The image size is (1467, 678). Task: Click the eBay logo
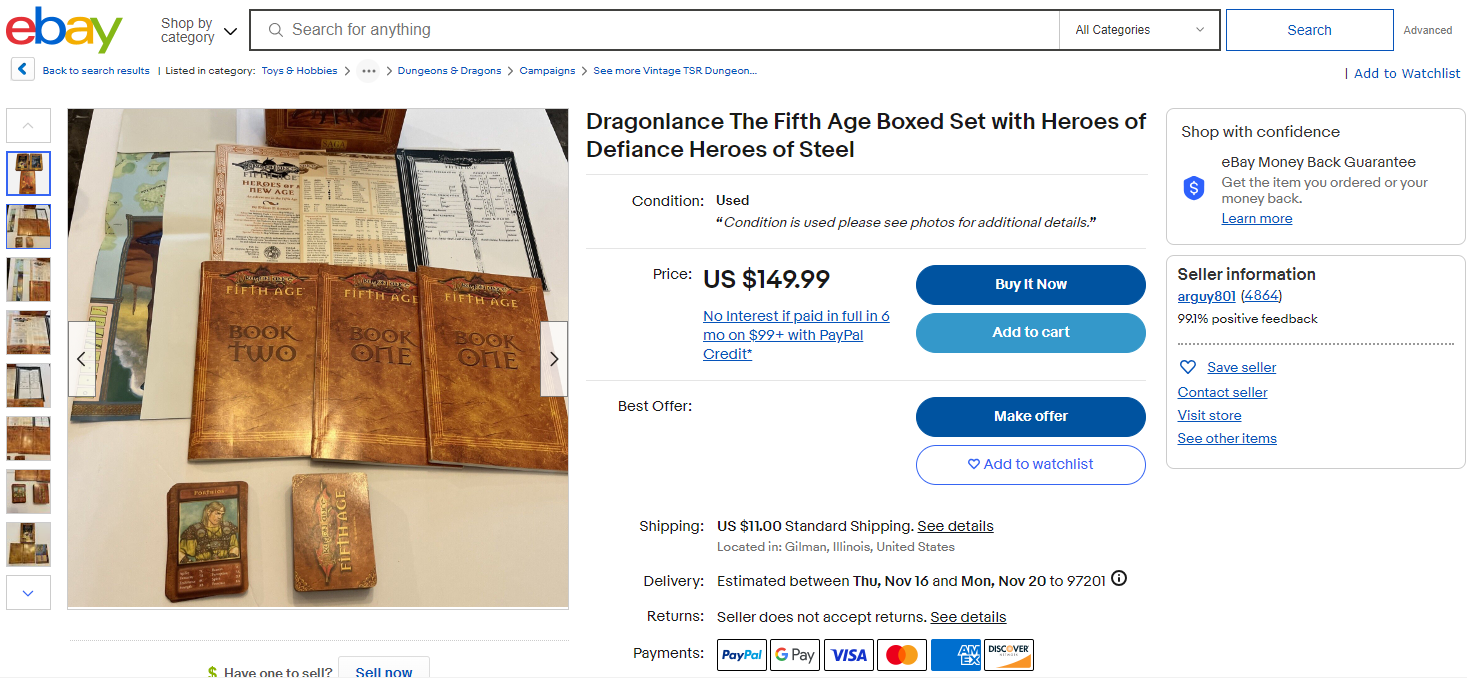64,30
